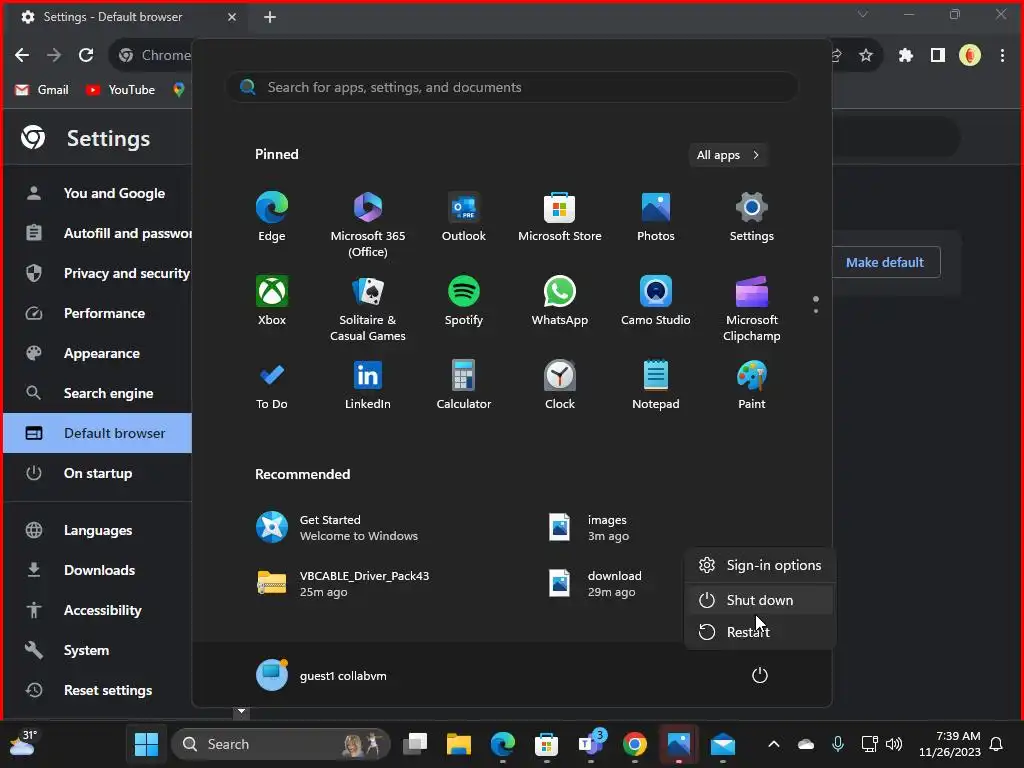Open Gmail bookmark

pyautogui.click(x=42, y=90)
